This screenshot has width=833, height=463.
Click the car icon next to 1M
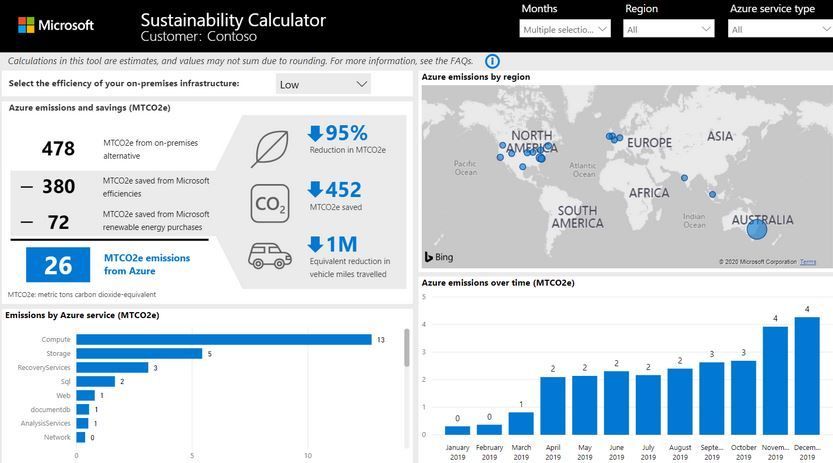pos(270,256)
